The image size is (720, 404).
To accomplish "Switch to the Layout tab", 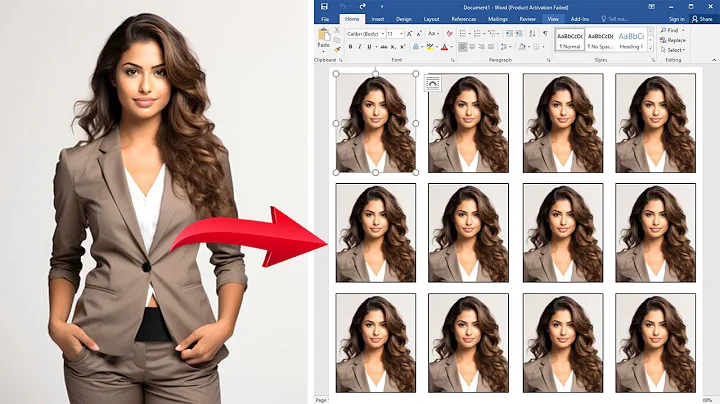I will coord(431,19).
